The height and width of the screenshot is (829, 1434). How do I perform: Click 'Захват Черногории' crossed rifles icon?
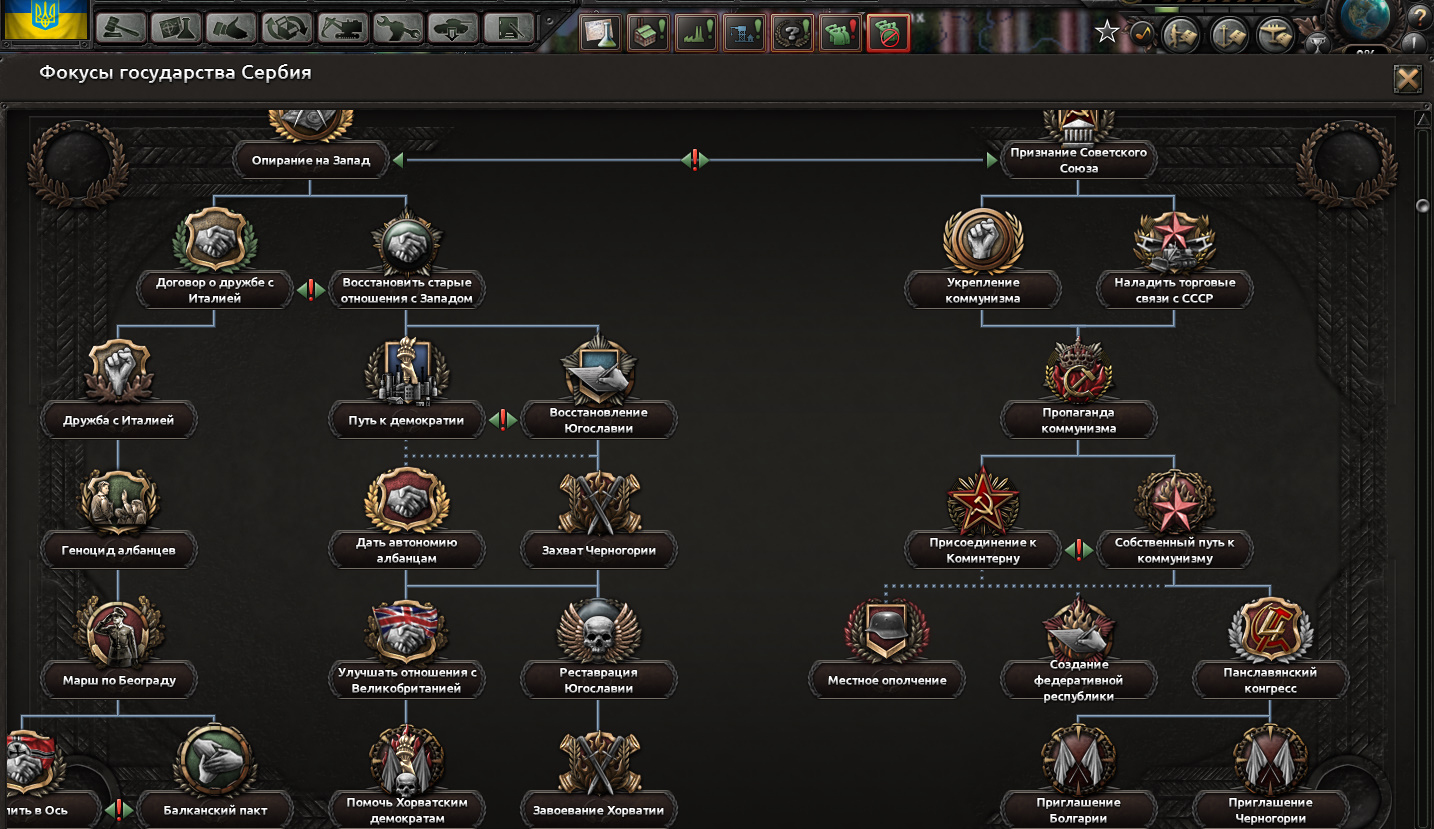(x=599, y=501)
